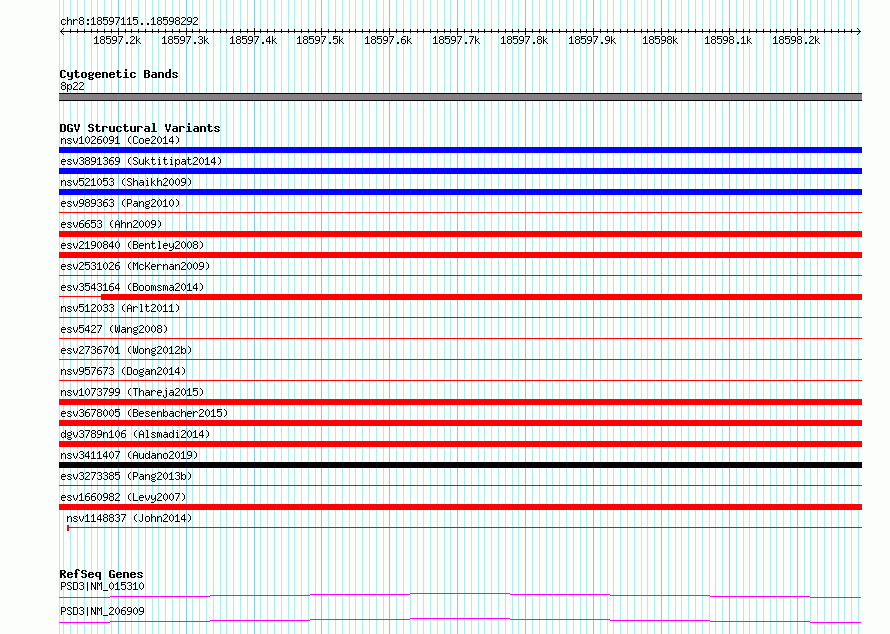Click the red bar under esv3543164 (Boomsma2014)
The width and height of the screenshot is (890, 634).
pos(481,297)
